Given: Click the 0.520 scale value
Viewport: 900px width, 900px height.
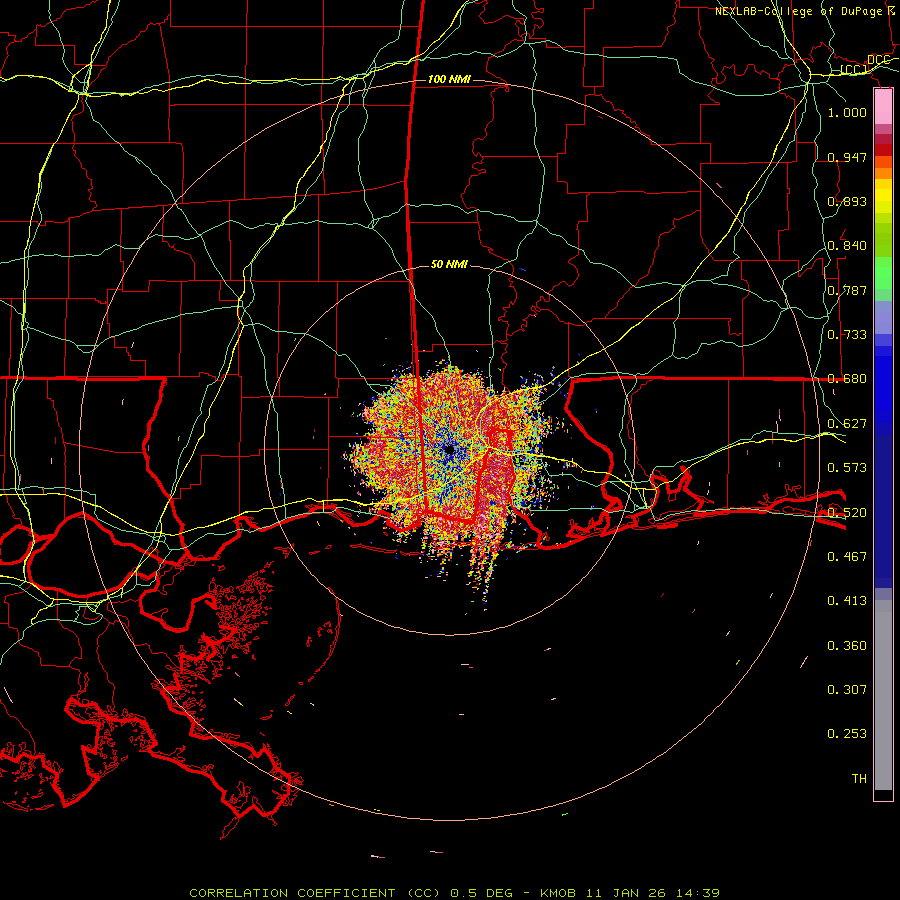Looking at the screenshot, I should click(847, 512).
